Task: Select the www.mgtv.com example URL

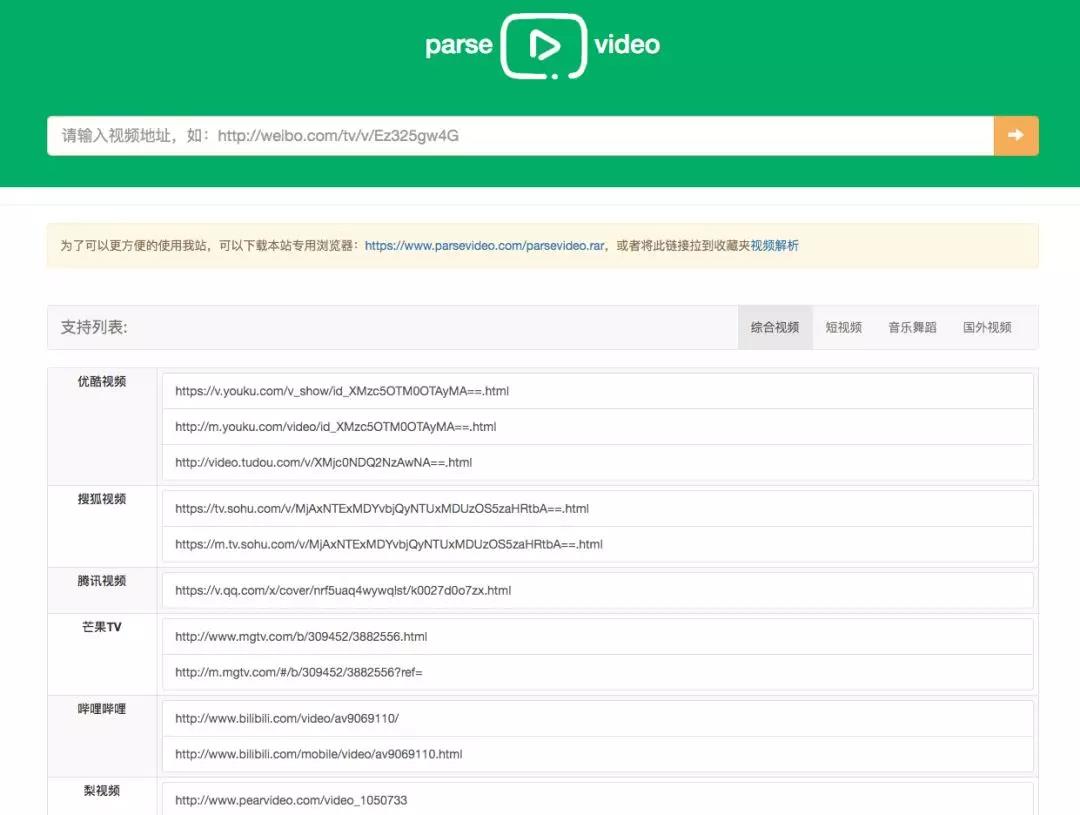Action: (x=301, y=637)
